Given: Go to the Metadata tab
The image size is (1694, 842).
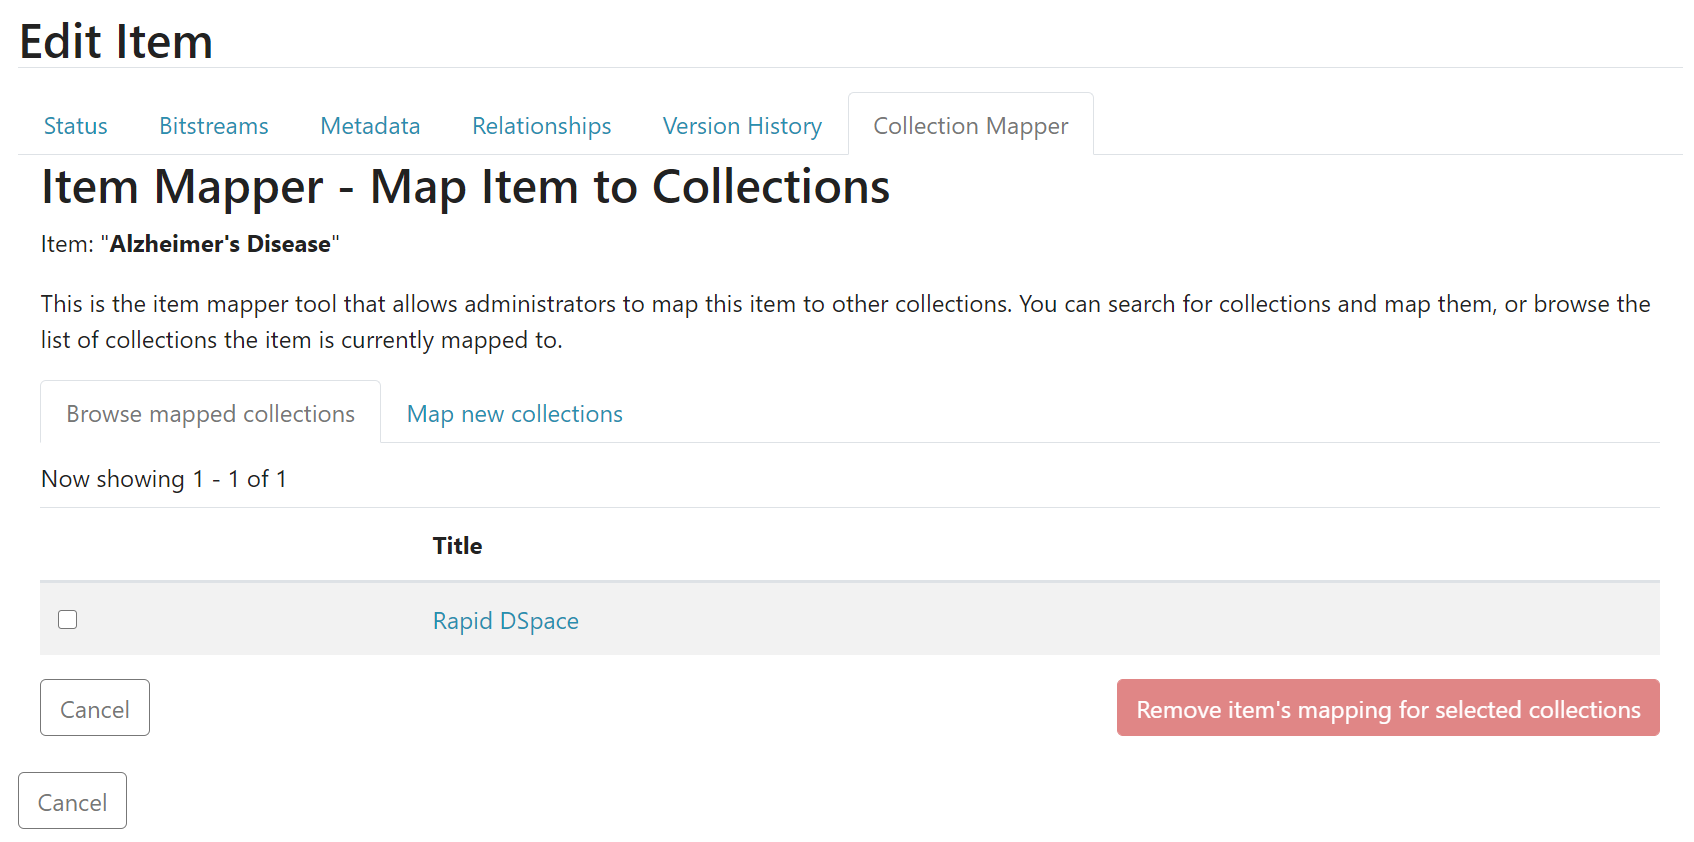Looking at the screenshot, I should click(370, 126).
